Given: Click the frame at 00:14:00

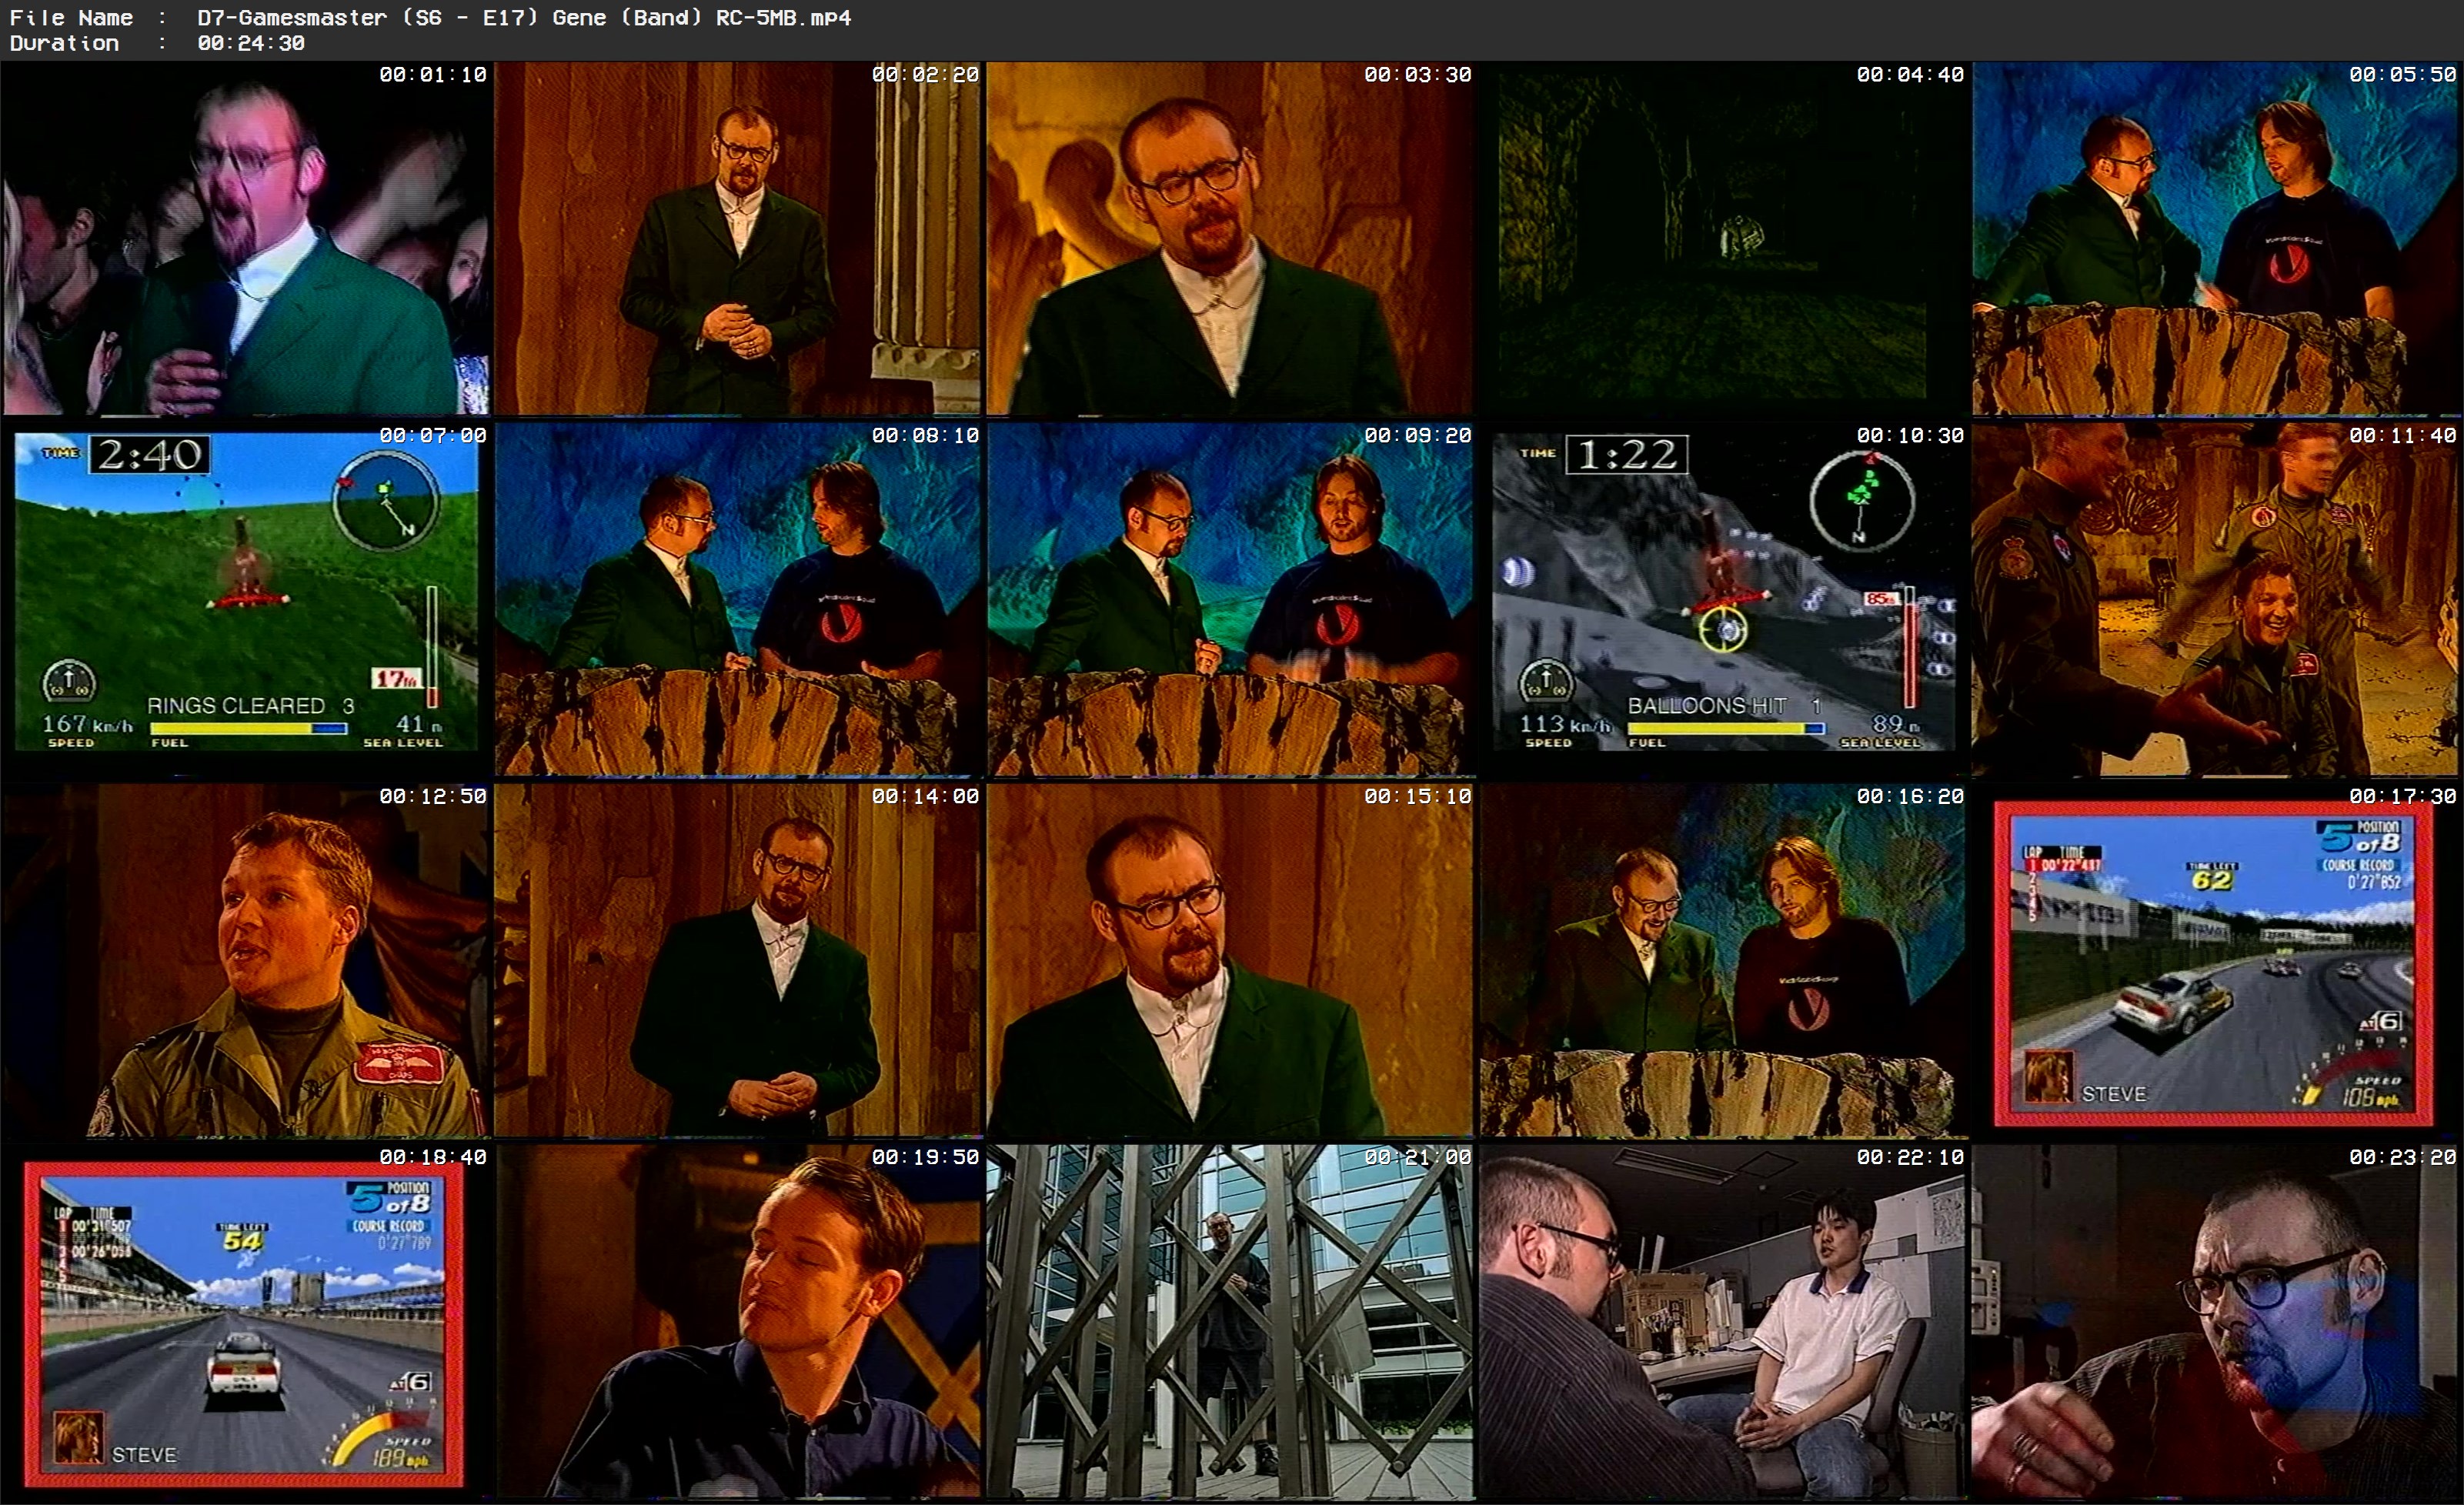Looking at the screenshot, I should point(738,960).
